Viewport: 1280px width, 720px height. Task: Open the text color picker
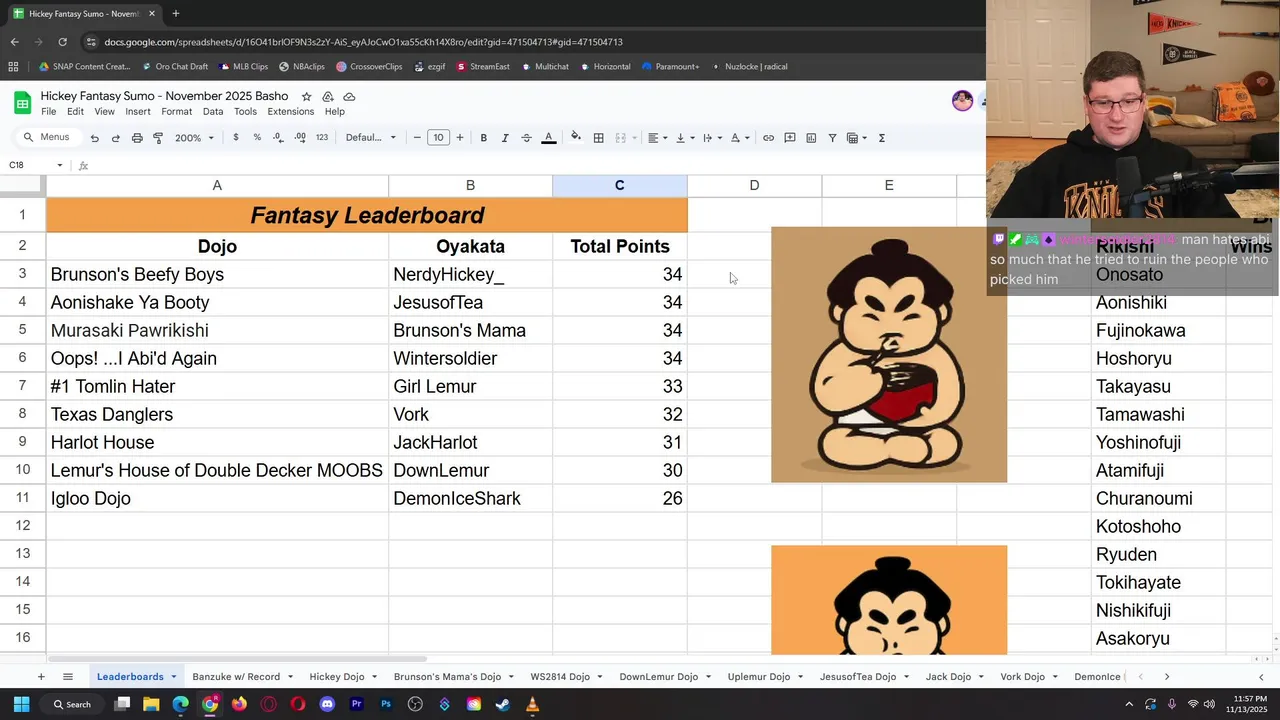pyautogui.click(x=548, y=138)
